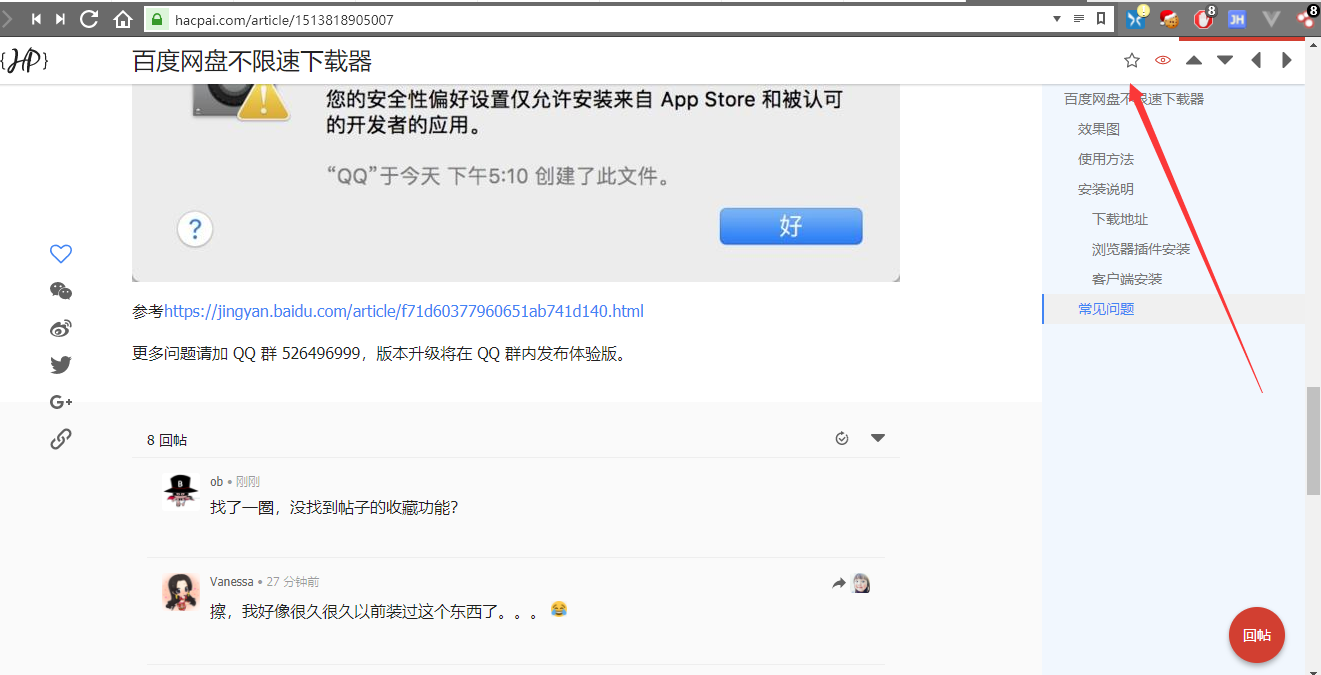The height and width of the screenshot is (675, 1321).
Task: Click the skip-to-first navigation button
Action: click(35, 18)
